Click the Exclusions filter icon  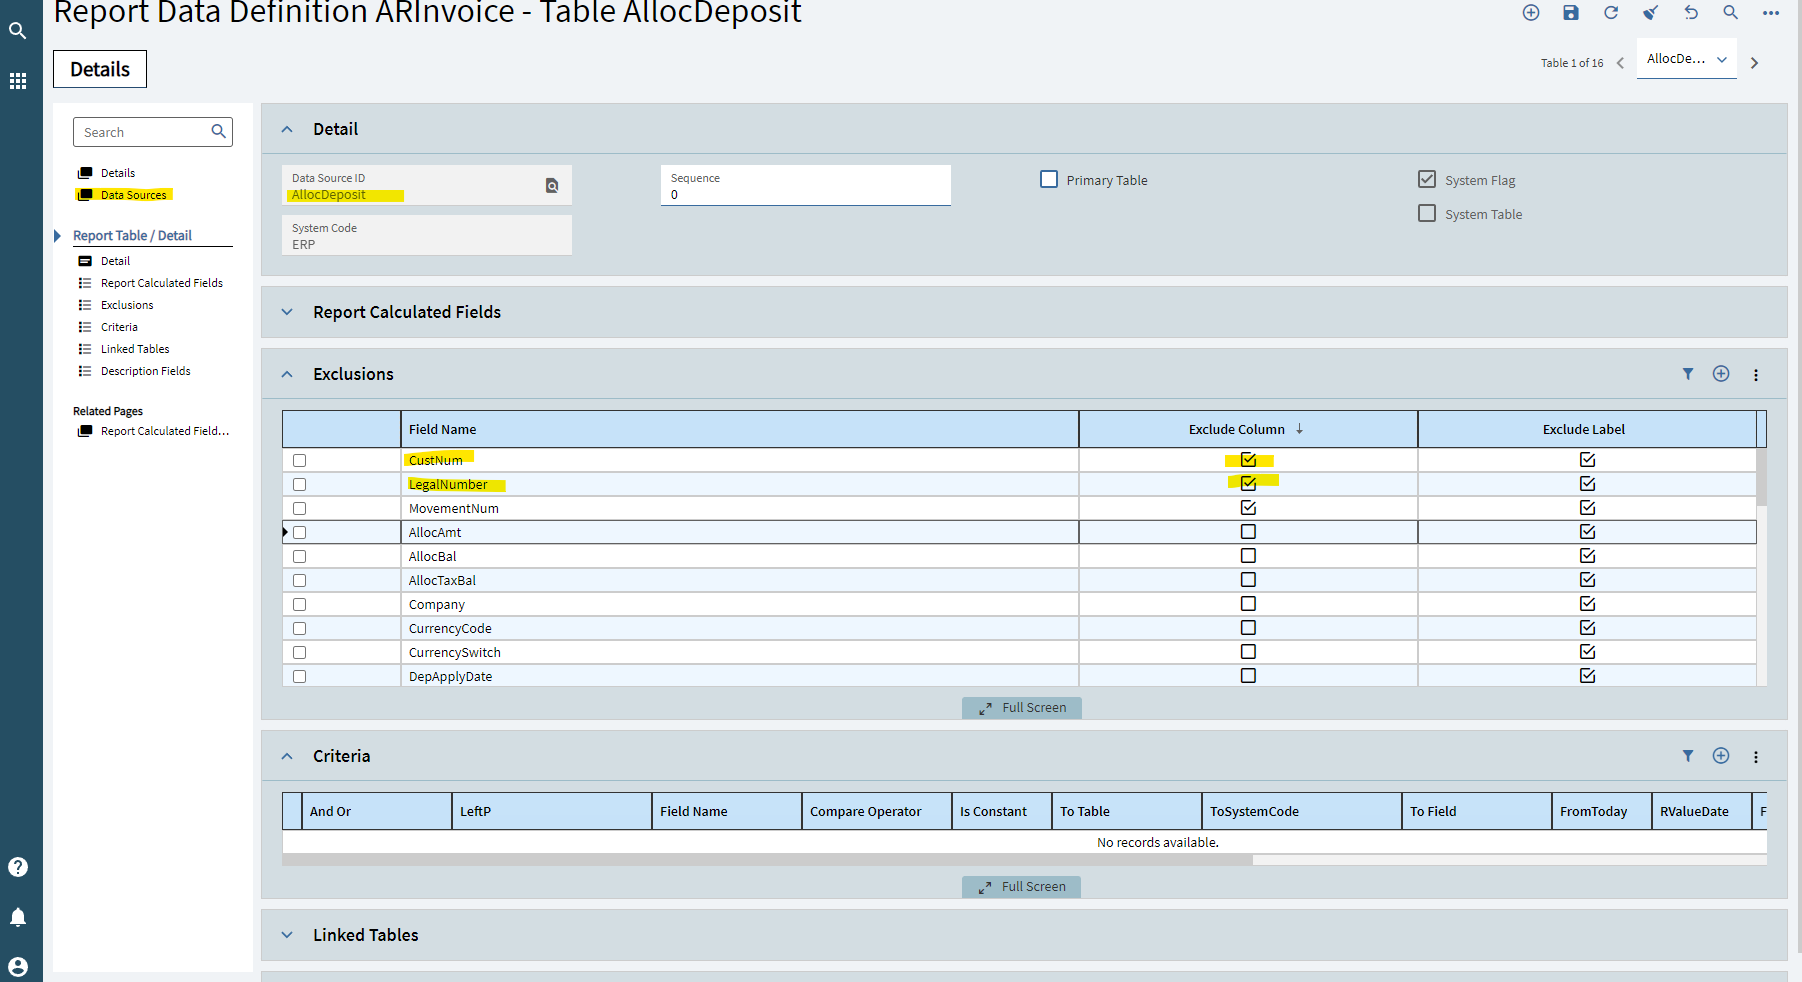1688,374
